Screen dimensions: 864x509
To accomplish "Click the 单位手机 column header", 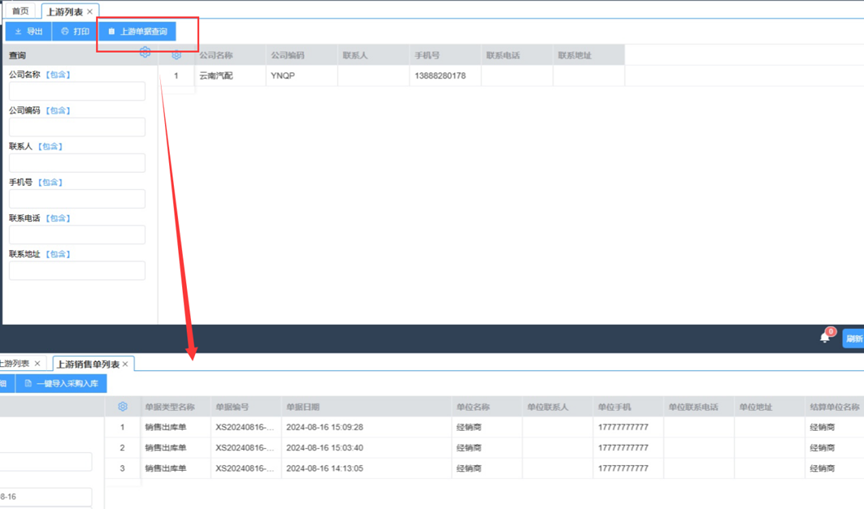I will click(628, 407).
